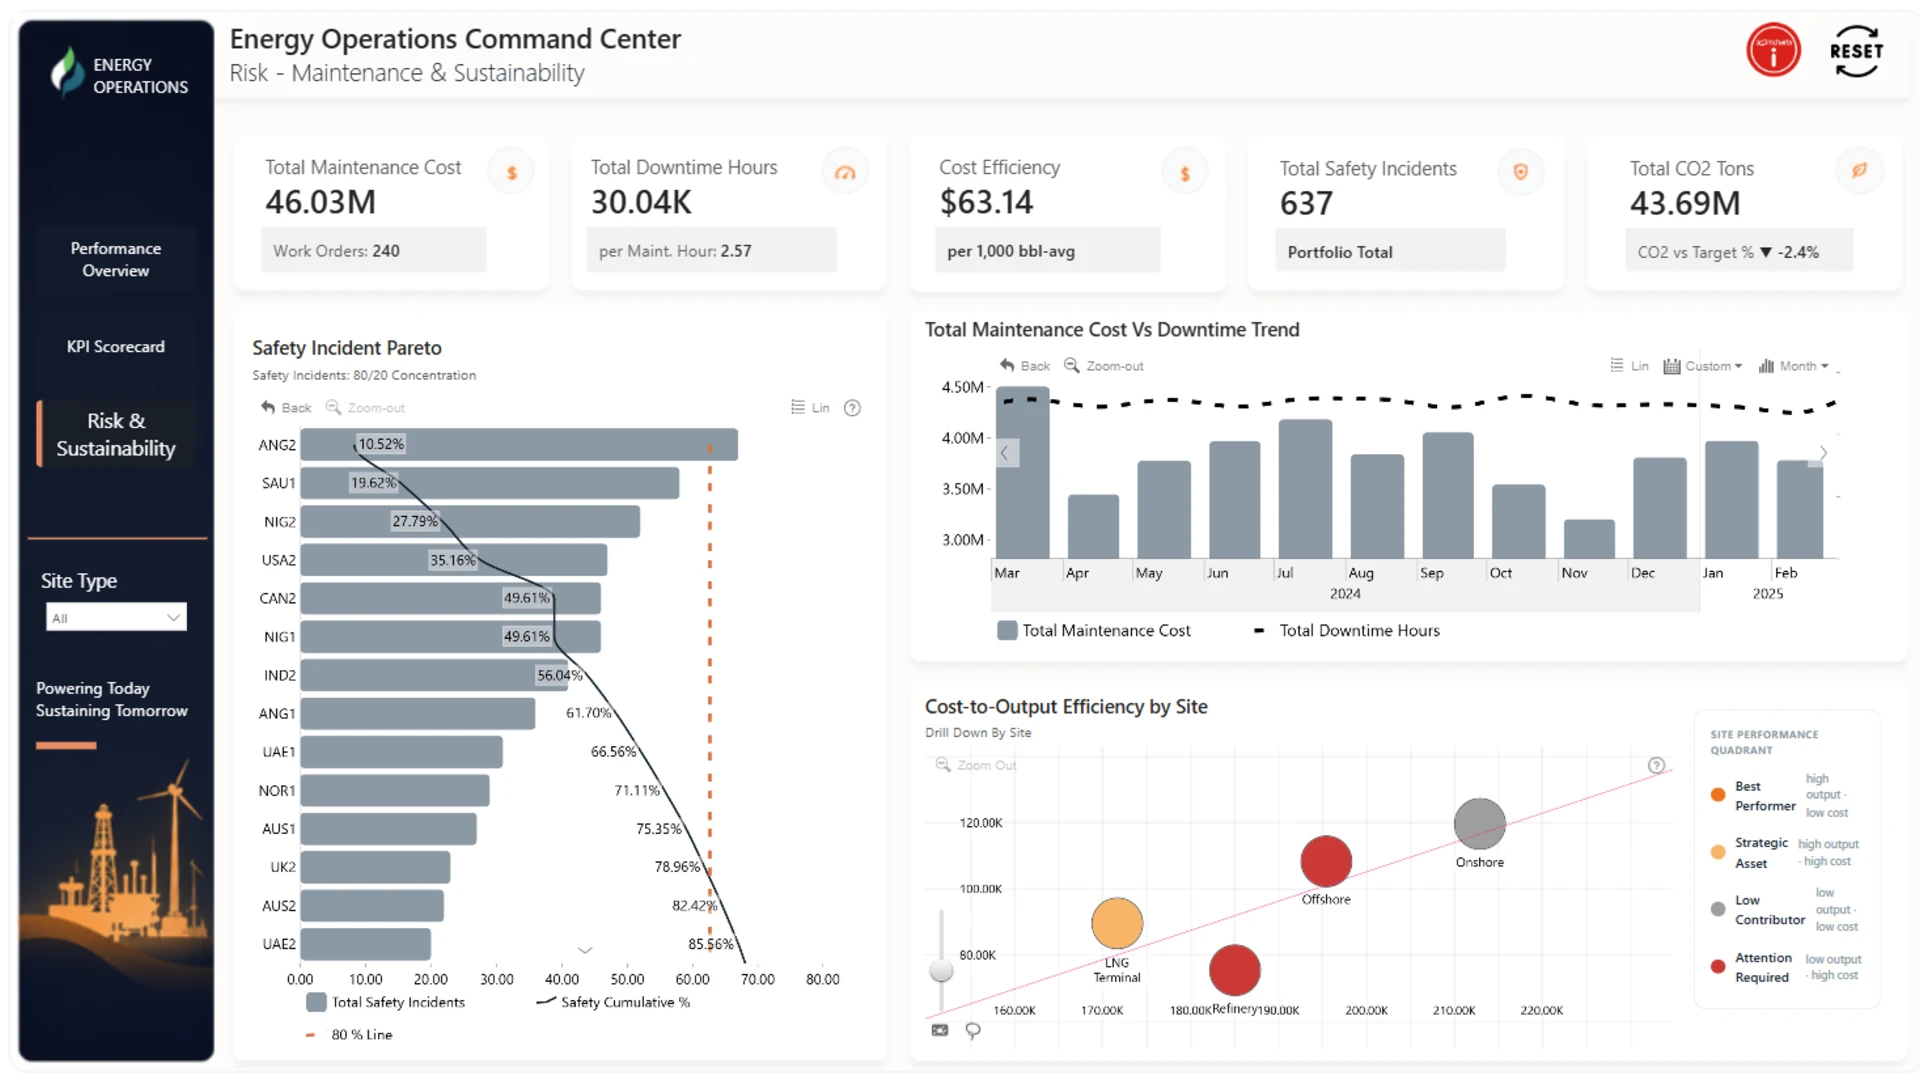Viewport: 1920px width, 1080px height.
Task: Click the RESET filters icon
Action: [1856, 51]
